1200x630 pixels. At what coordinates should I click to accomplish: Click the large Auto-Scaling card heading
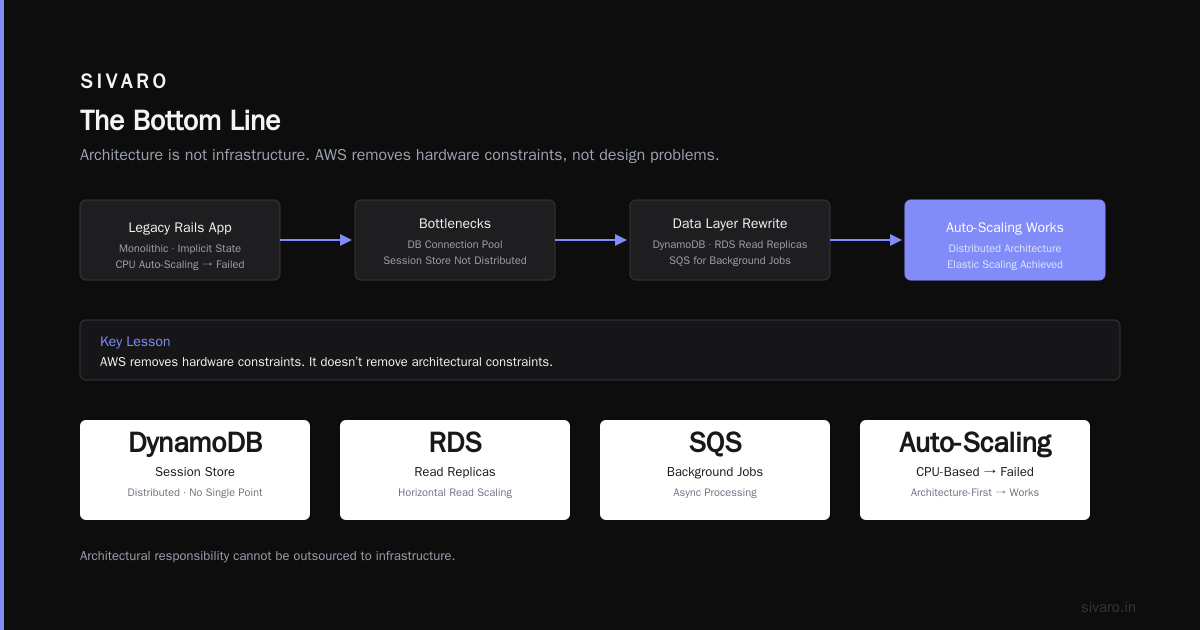(975, 443)
